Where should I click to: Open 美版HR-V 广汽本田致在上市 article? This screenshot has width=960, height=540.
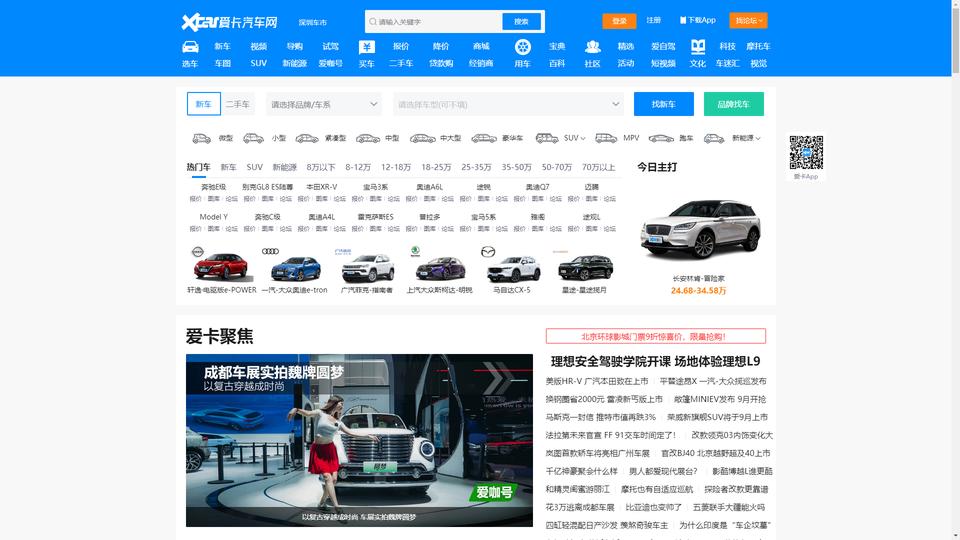597,381
